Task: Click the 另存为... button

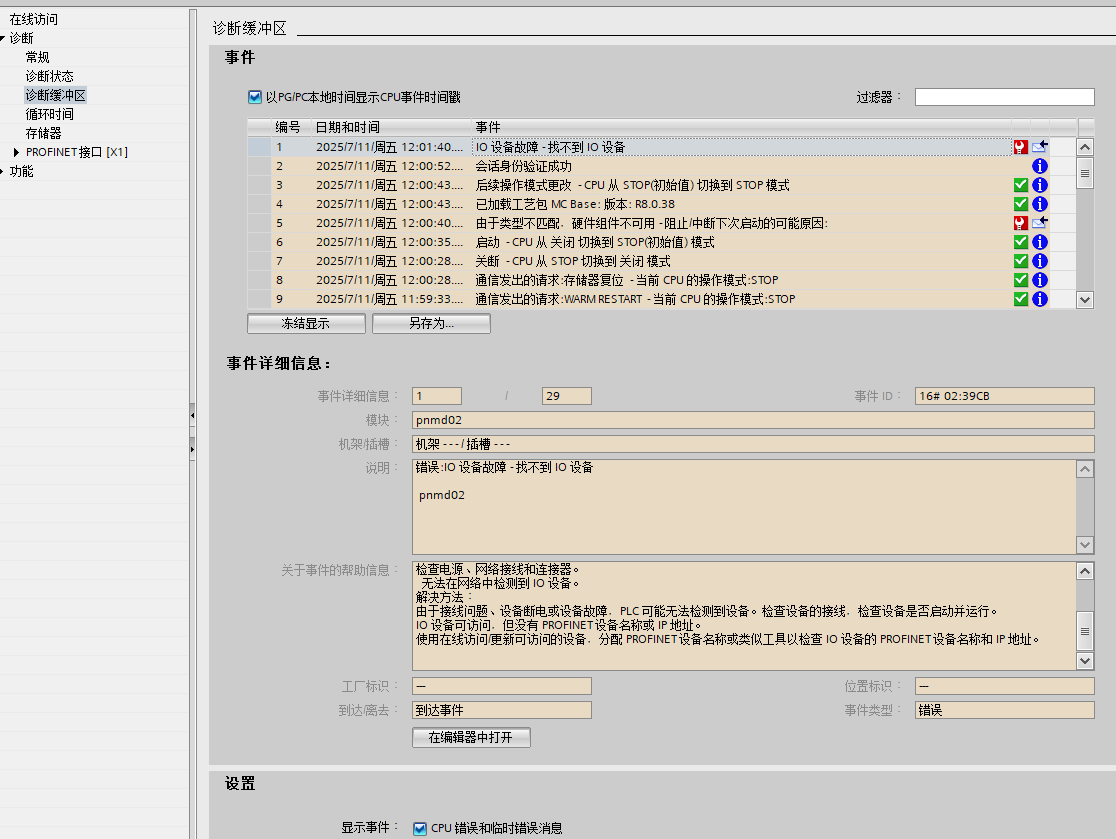Action: [431, 324]
